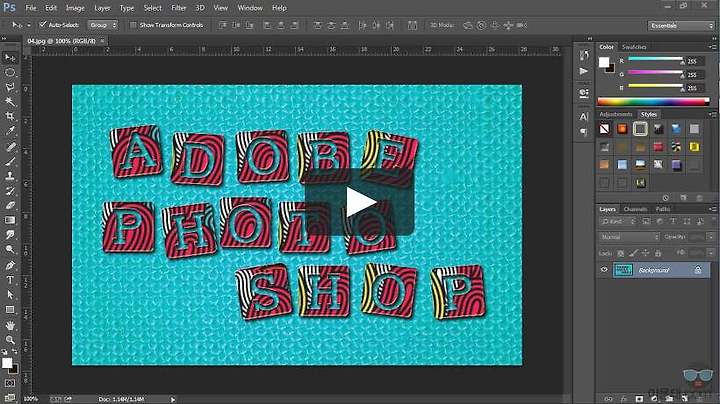Viewport: 720px width, 404px height.
Task: Hide the Background layer eye icon
Action: pyautogui.click(x=604, y=270)
